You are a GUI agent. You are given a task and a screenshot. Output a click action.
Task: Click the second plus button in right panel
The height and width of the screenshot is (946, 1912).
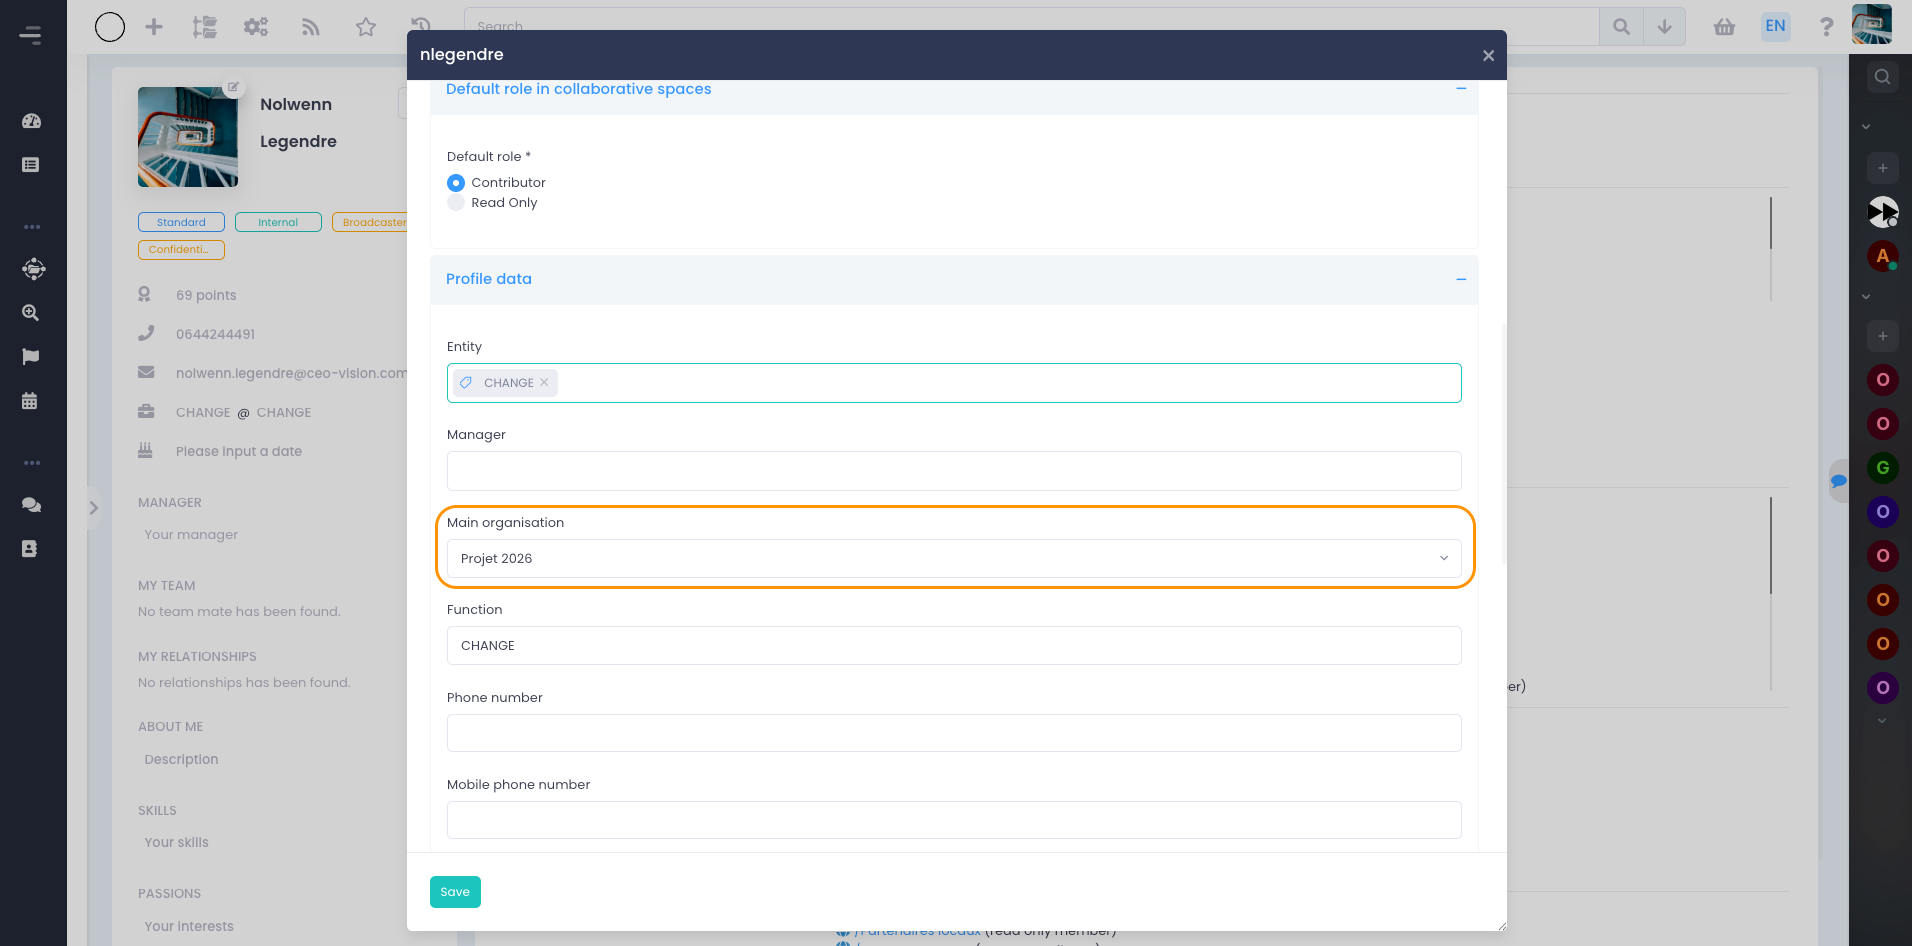[1882, 336]
